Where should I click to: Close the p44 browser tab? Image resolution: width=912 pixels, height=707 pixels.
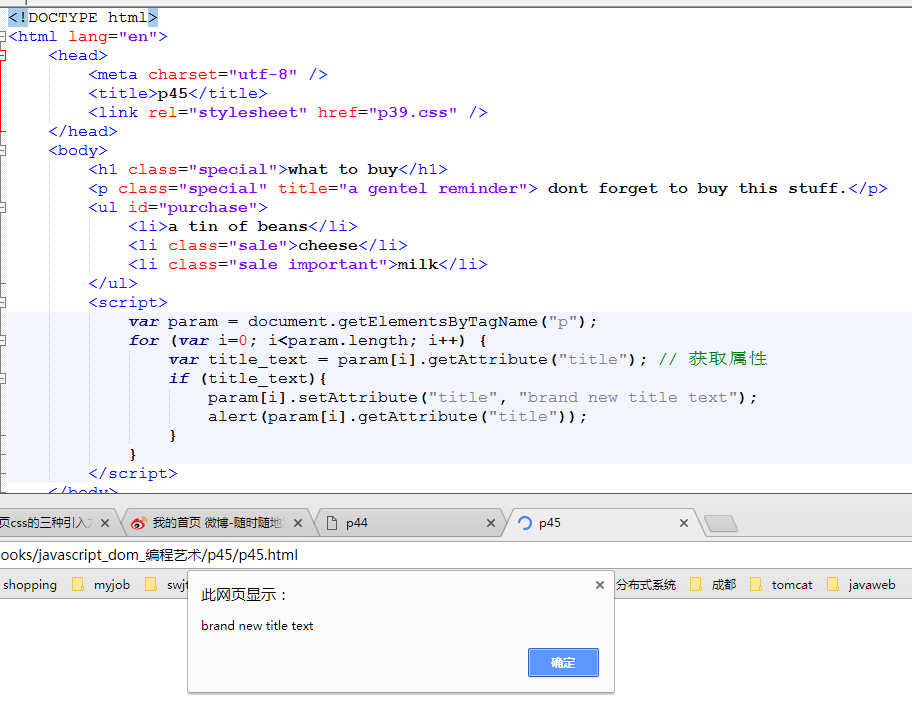(x=491, y=523)
